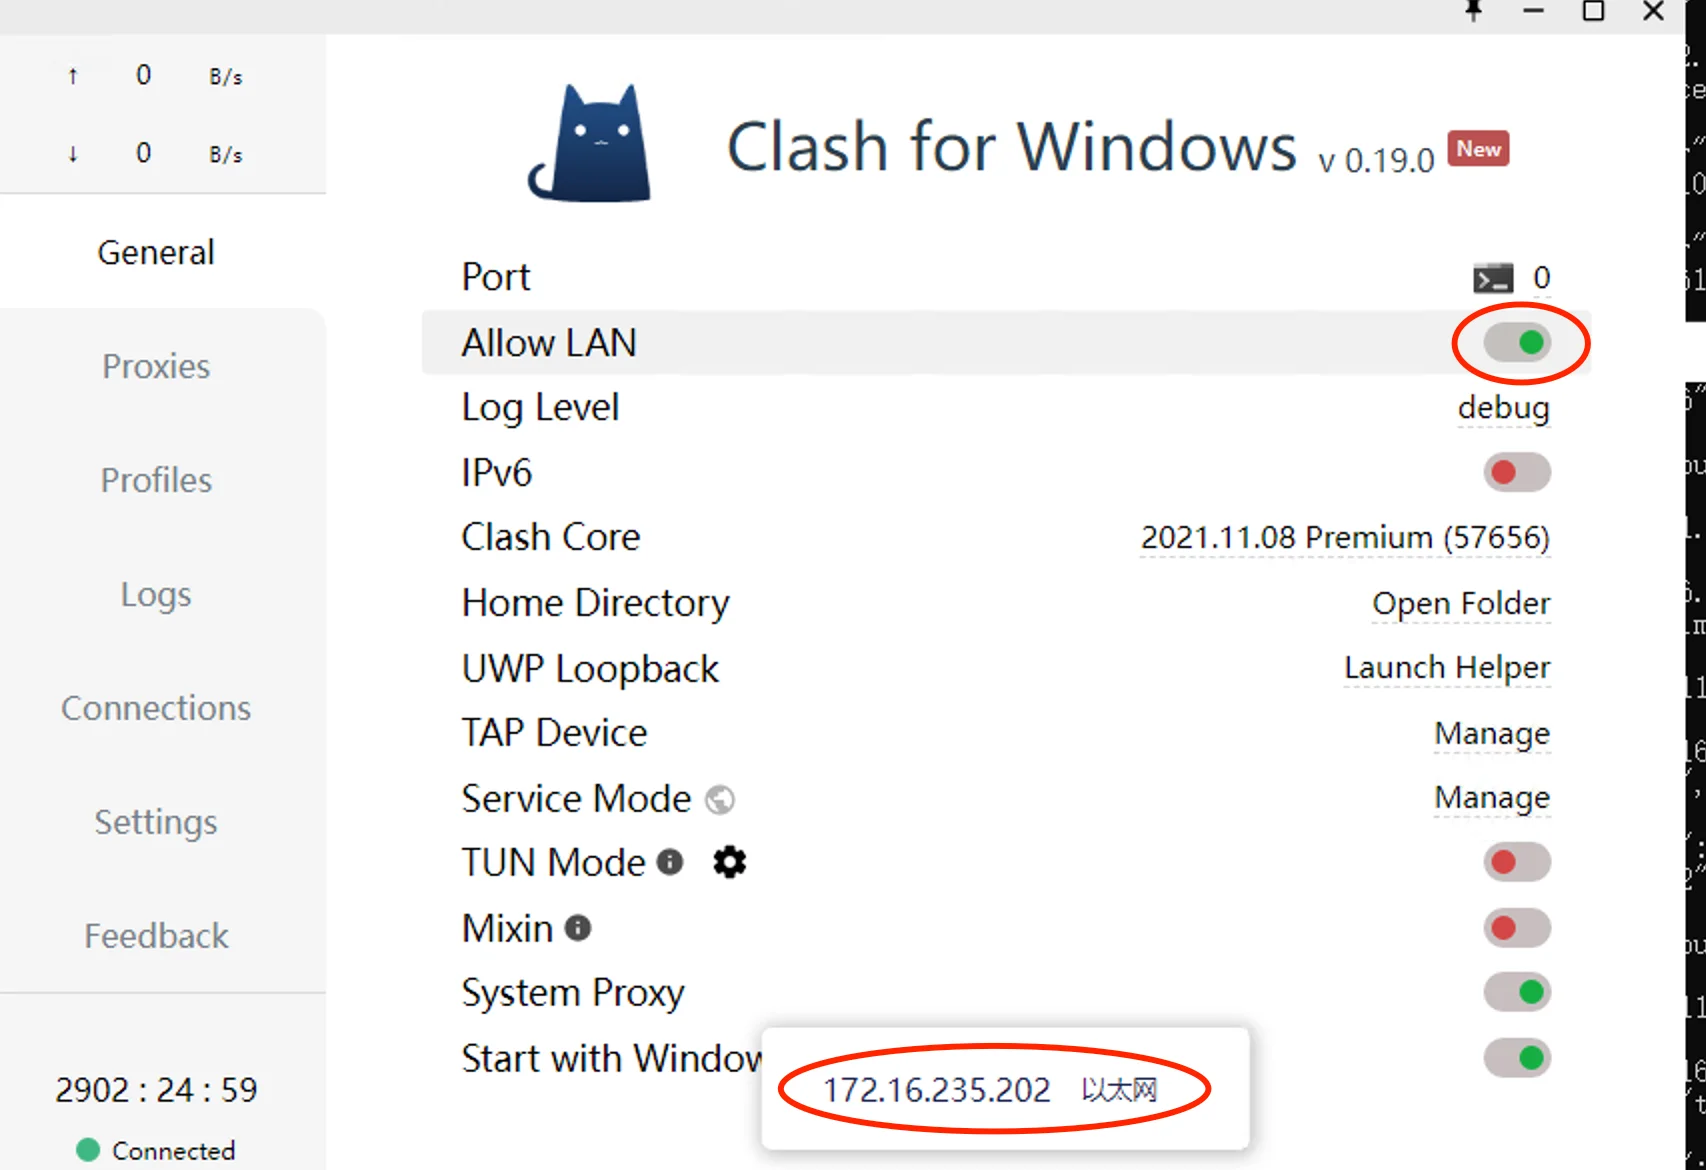Switch to the Profiles tab
The image size is (1706, 1170).
(x=156, y=480)
